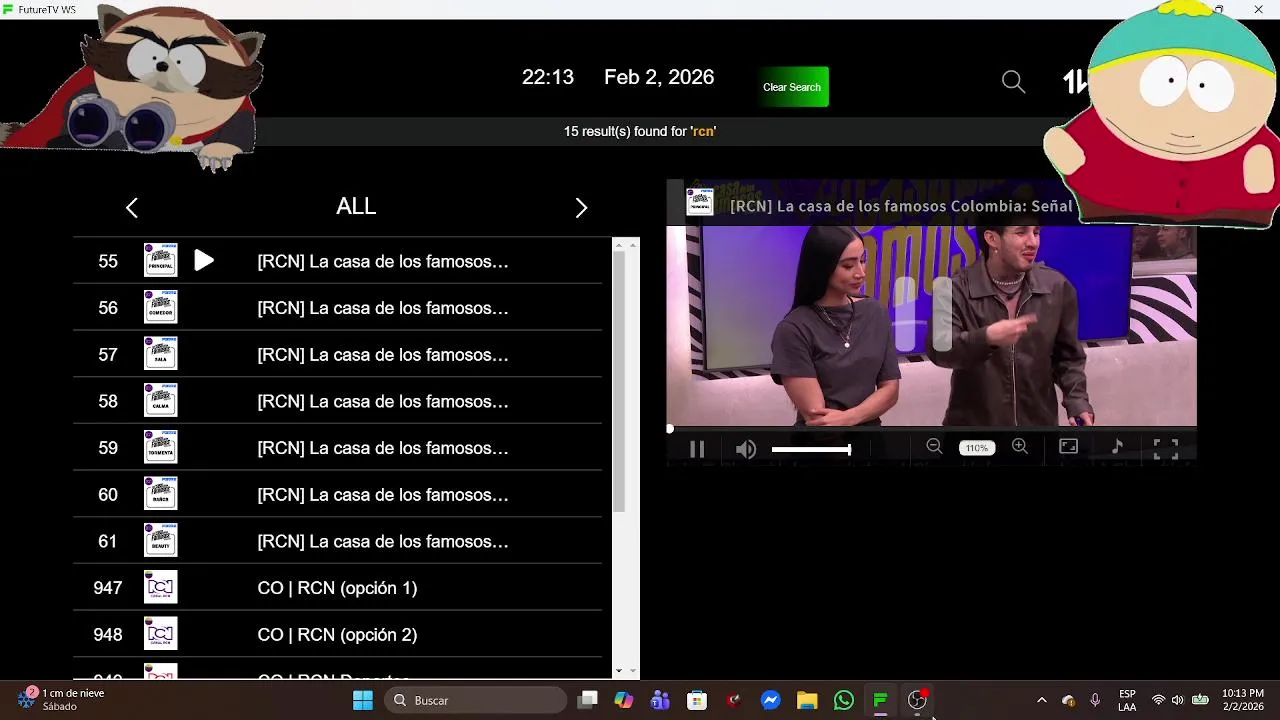Viewport: 1280px width, 720px height.
Task: Open OBS Studio taskbar icon
Action: (917, 700)
